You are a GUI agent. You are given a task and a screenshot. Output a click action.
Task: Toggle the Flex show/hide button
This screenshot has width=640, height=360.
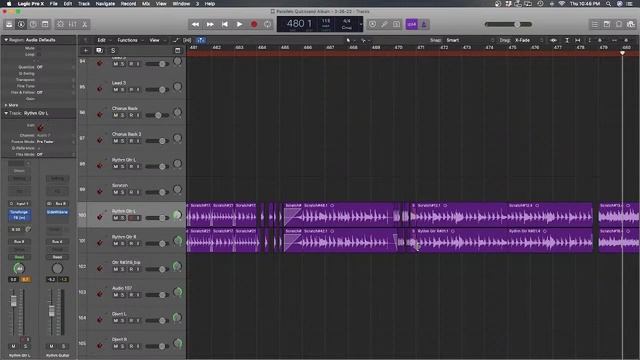click(x=187, y=40)
